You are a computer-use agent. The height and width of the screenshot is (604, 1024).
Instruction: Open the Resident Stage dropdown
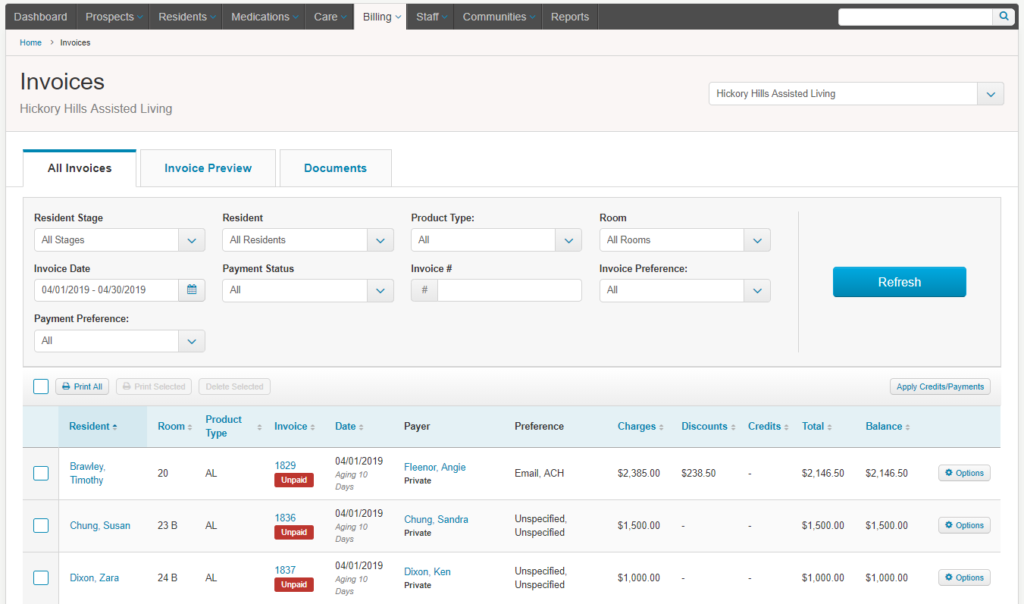(x=120, y=240)
